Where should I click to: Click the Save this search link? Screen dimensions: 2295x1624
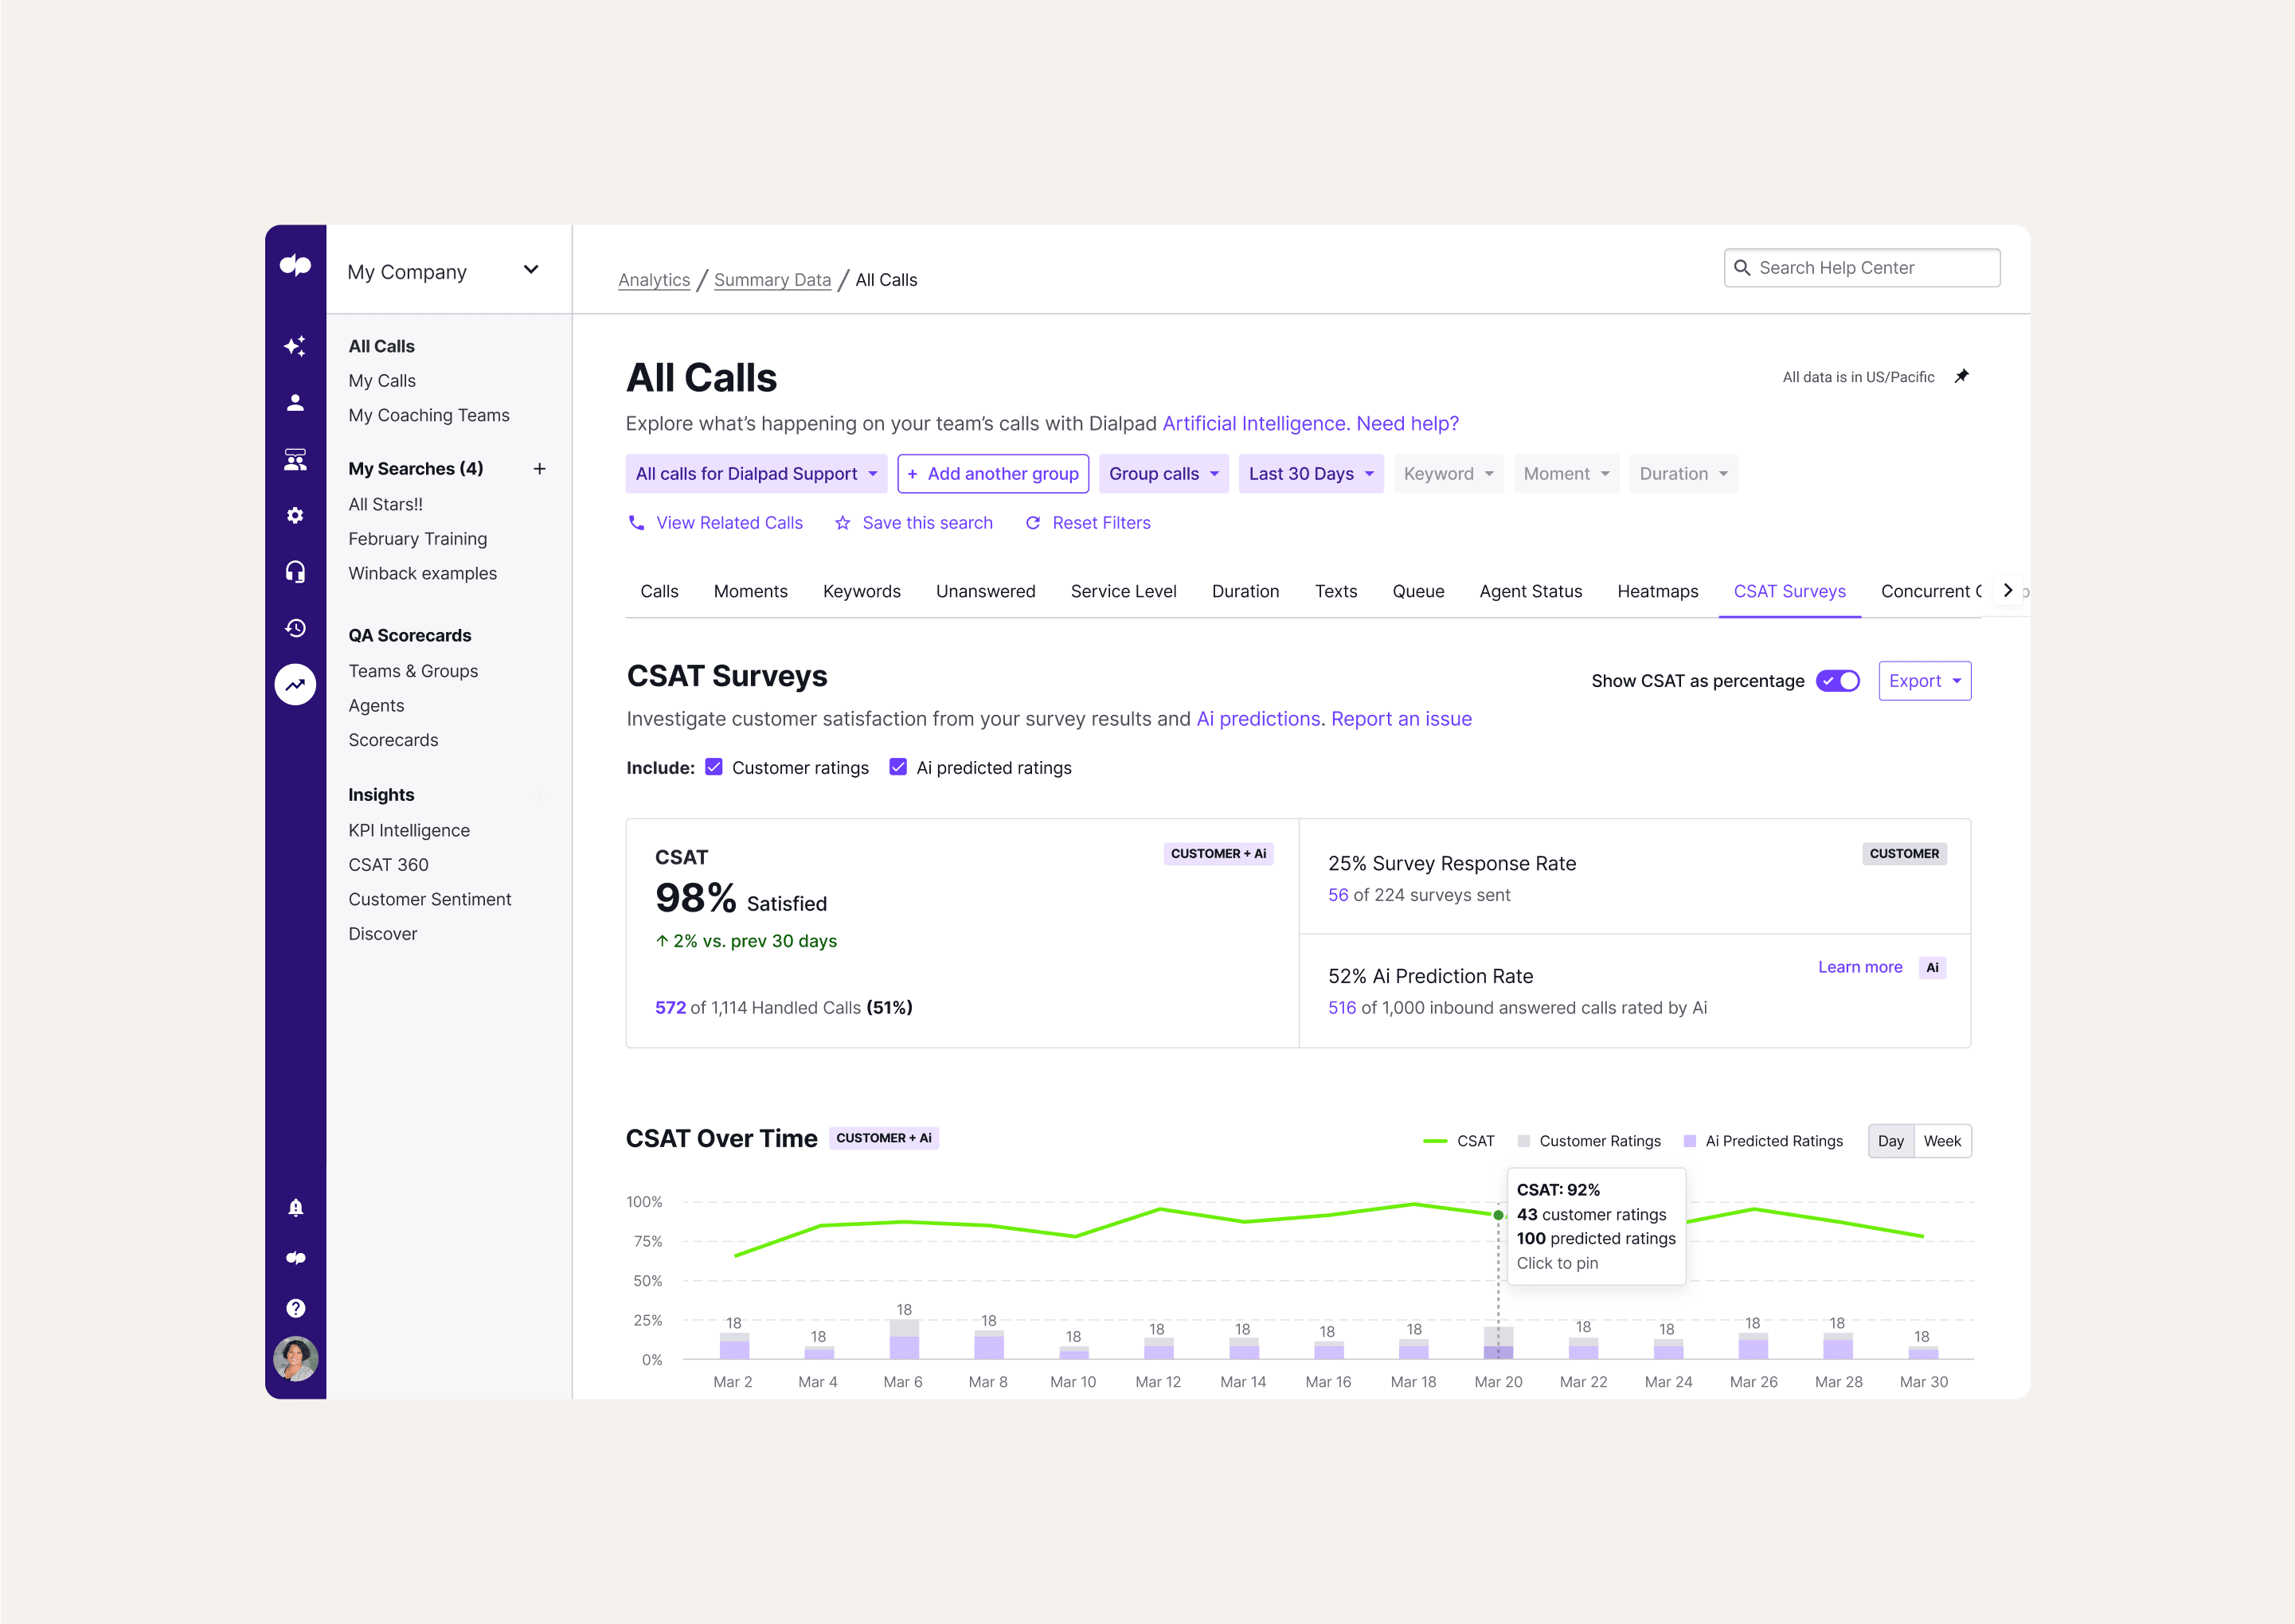927,522
